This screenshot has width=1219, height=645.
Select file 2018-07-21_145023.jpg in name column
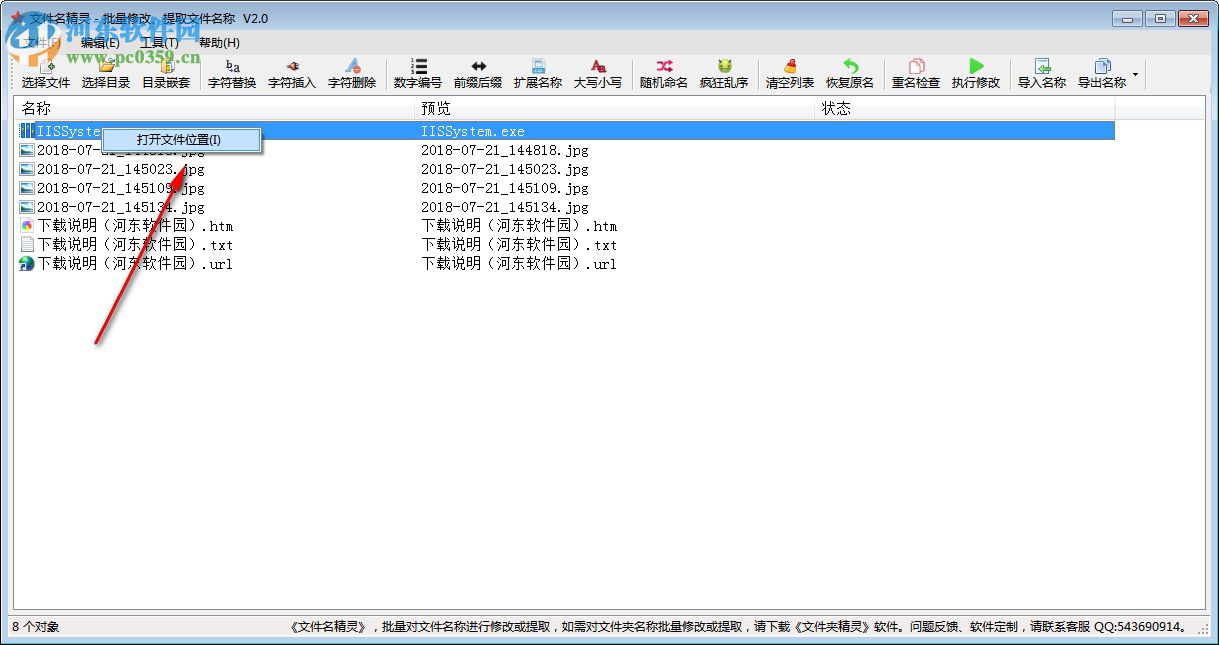[x=121, y=169]
